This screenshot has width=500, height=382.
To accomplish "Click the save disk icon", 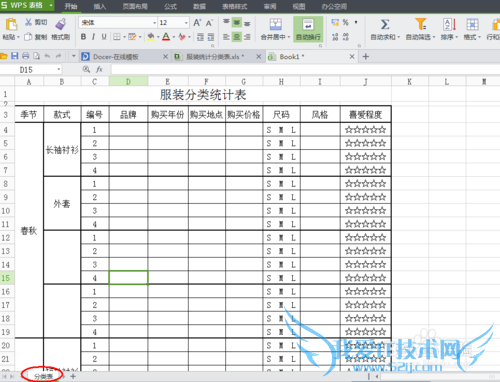I will coord(15,56).
